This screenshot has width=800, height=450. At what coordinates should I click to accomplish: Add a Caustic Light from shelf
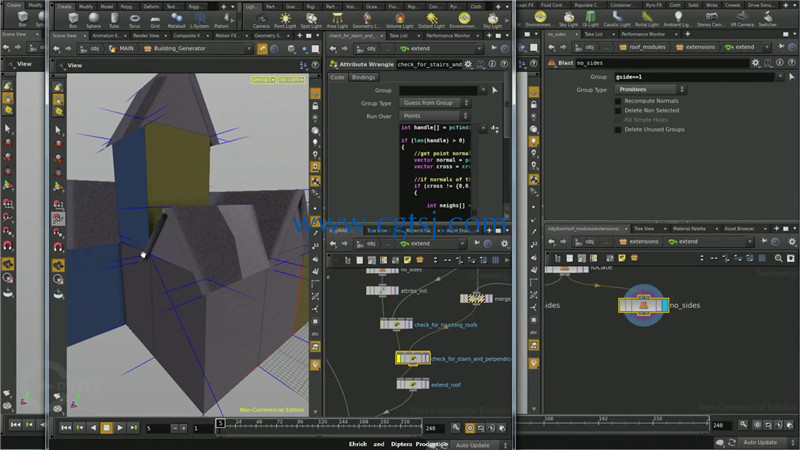(x=617, y=19)
